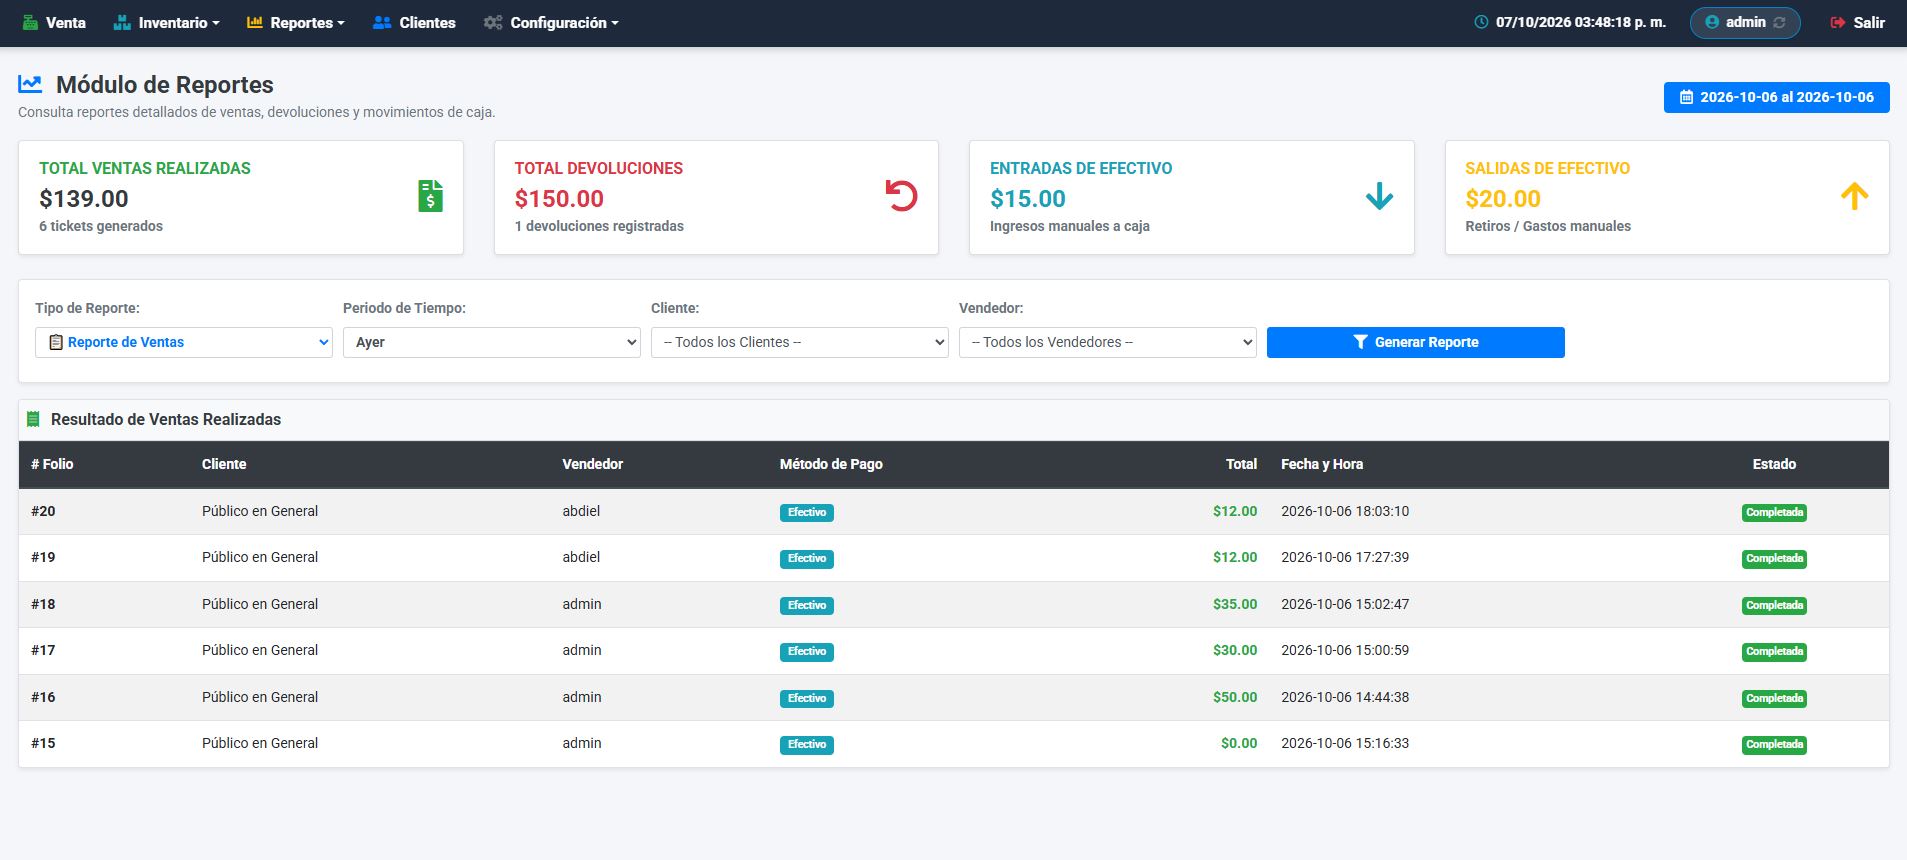The image size is (1907, 860).
Task: Click the Venta cash register icon
Action: coord(30,23)
